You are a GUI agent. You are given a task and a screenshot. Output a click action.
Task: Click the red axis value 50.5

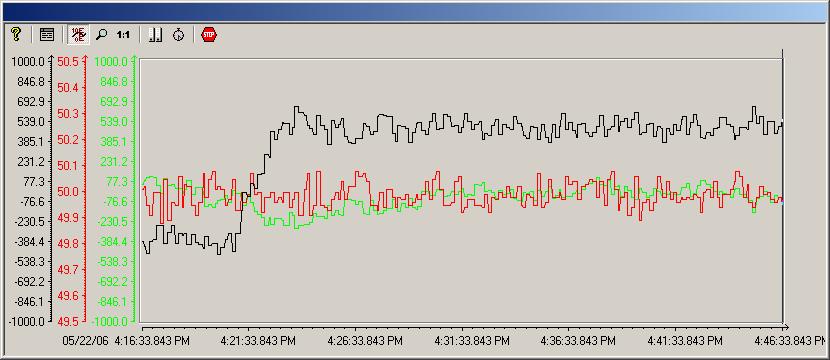[68, 61]
